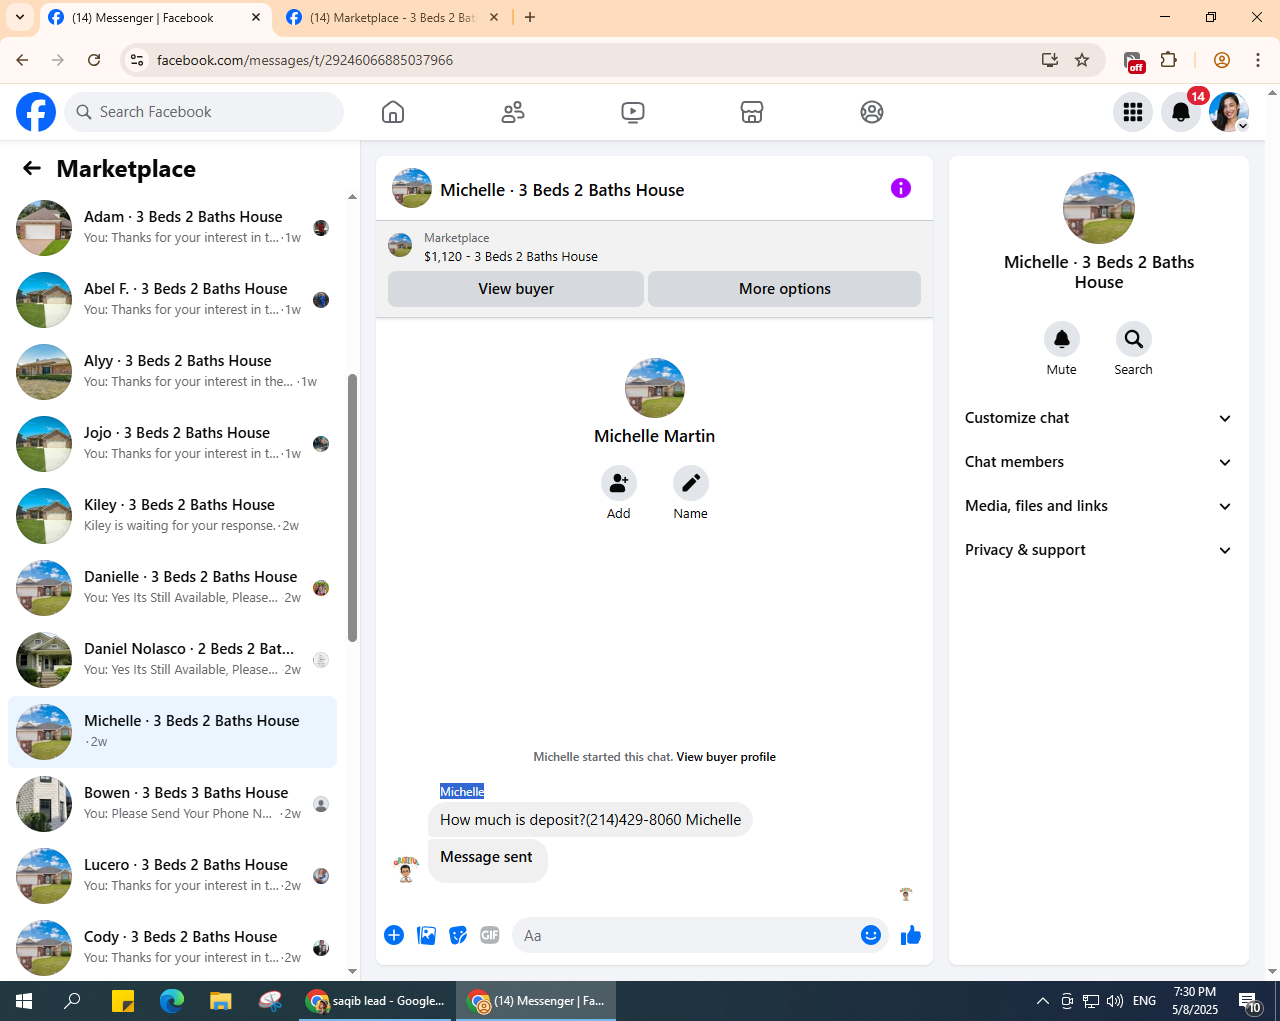Open saqib lead Google Chrome taskbar window
This screenshot has height=1021, width=1280.
click(377, 1001)
